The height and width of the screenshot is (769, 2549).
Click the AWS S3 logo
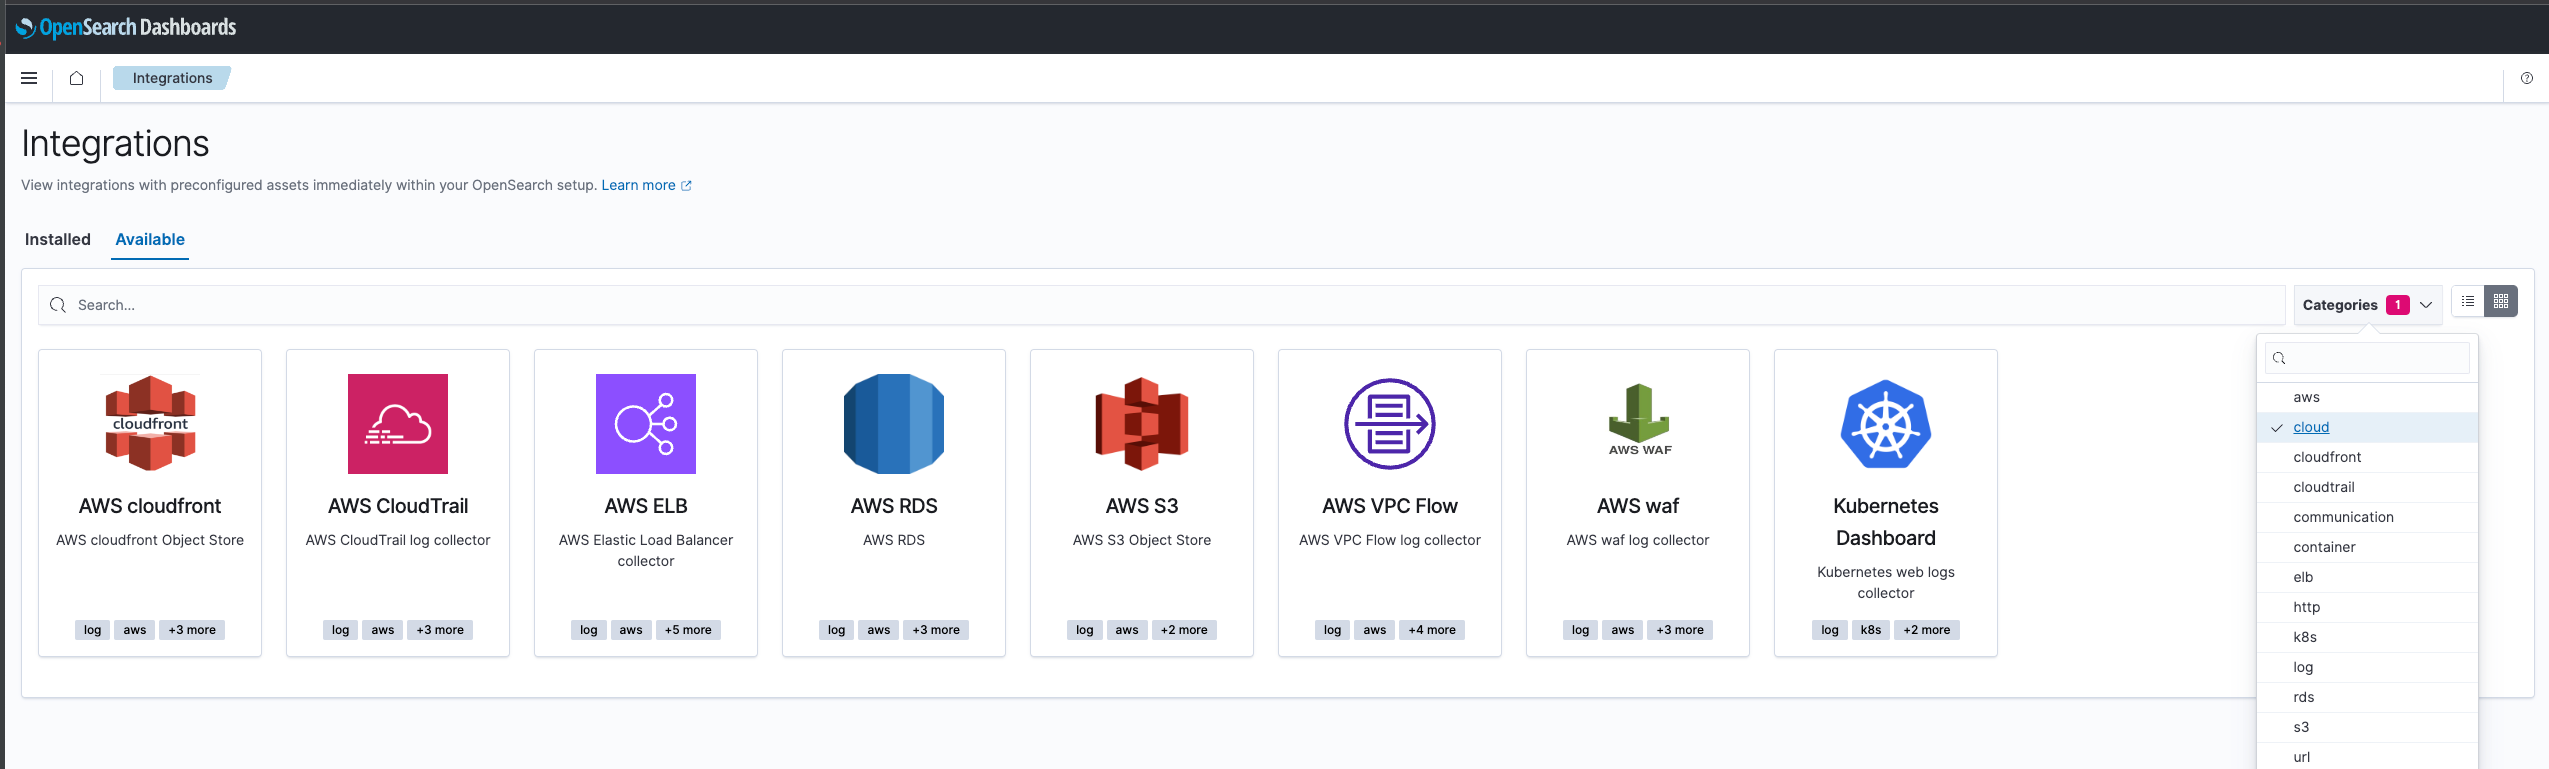[1142, 424]
